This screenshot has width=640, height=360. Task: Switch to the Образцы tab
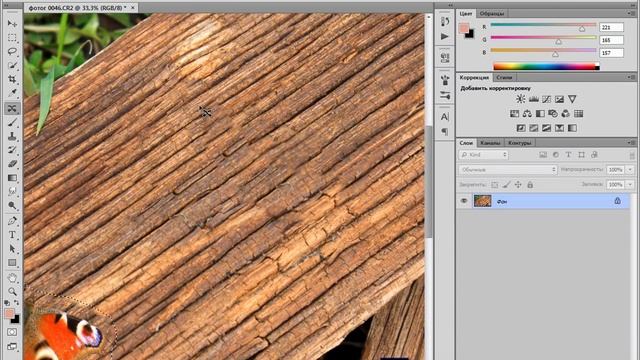(492, 13)
